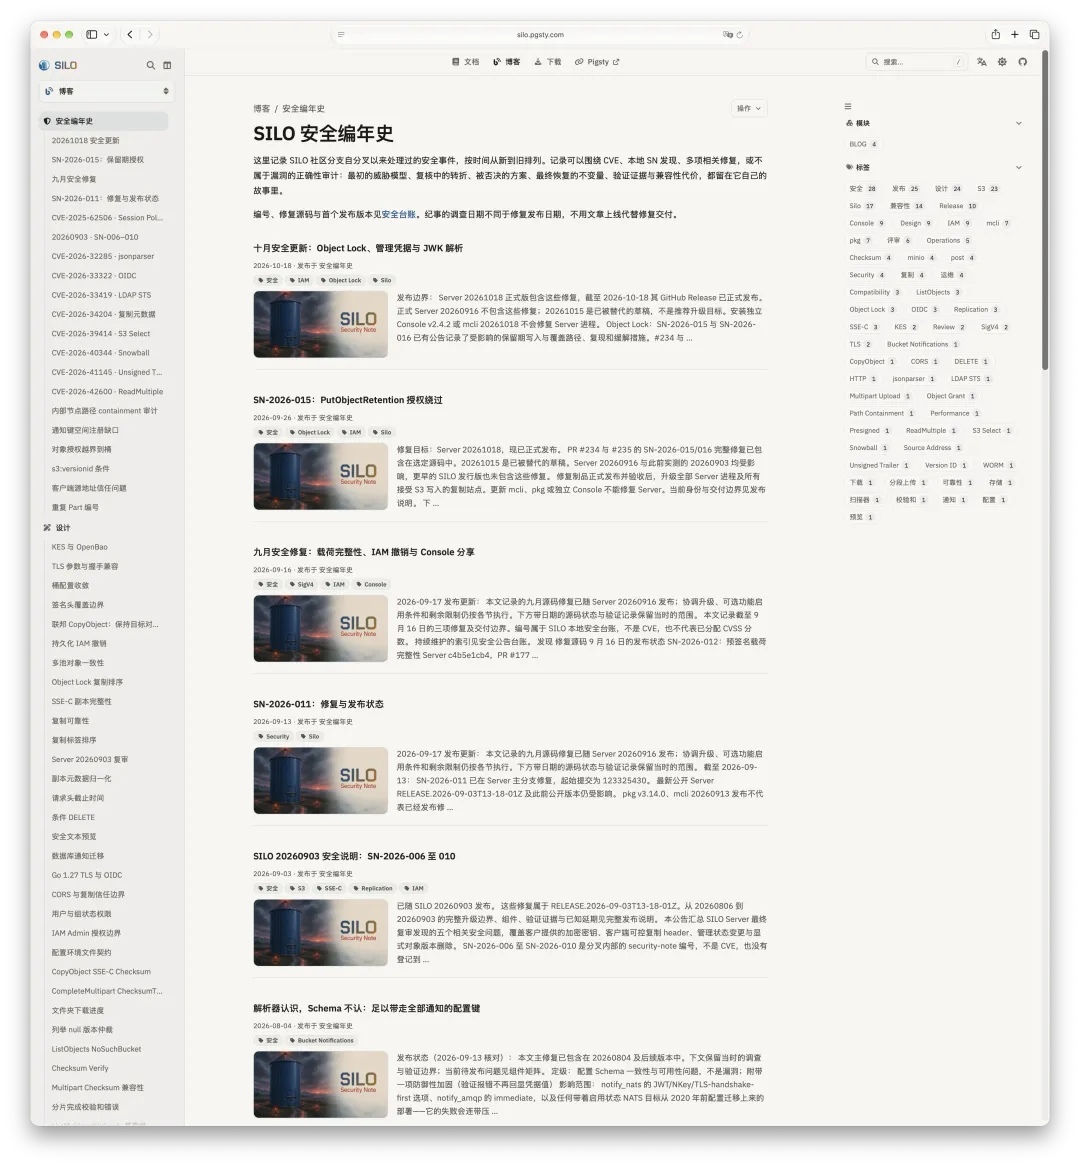This screenshot has height=1166, width=1080.
Task: Open sidebar item CVE-2026-33322 · OIDC
Action: pyautogui.click(x=94, y=276)
